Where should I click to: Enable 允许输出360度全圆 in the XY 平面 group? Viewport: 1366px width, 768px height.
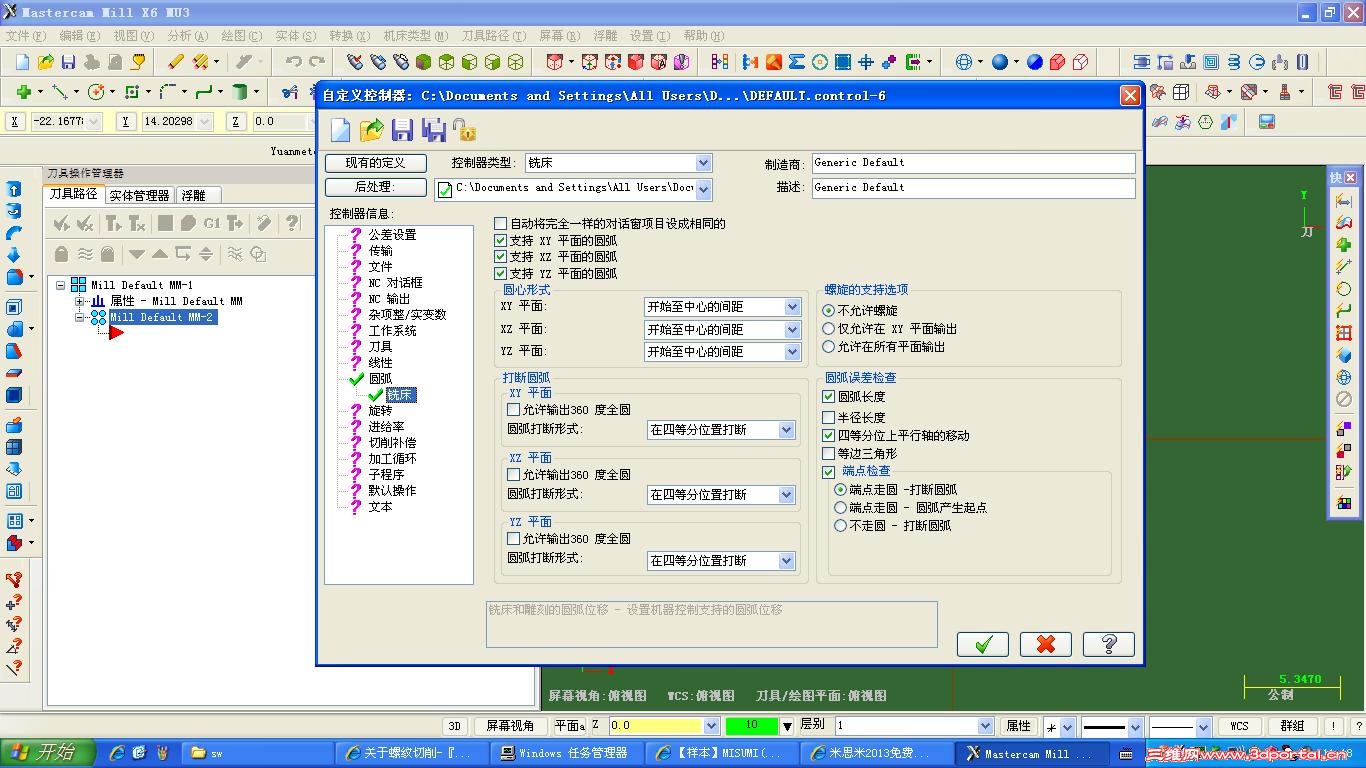click(x=514, y=410)
